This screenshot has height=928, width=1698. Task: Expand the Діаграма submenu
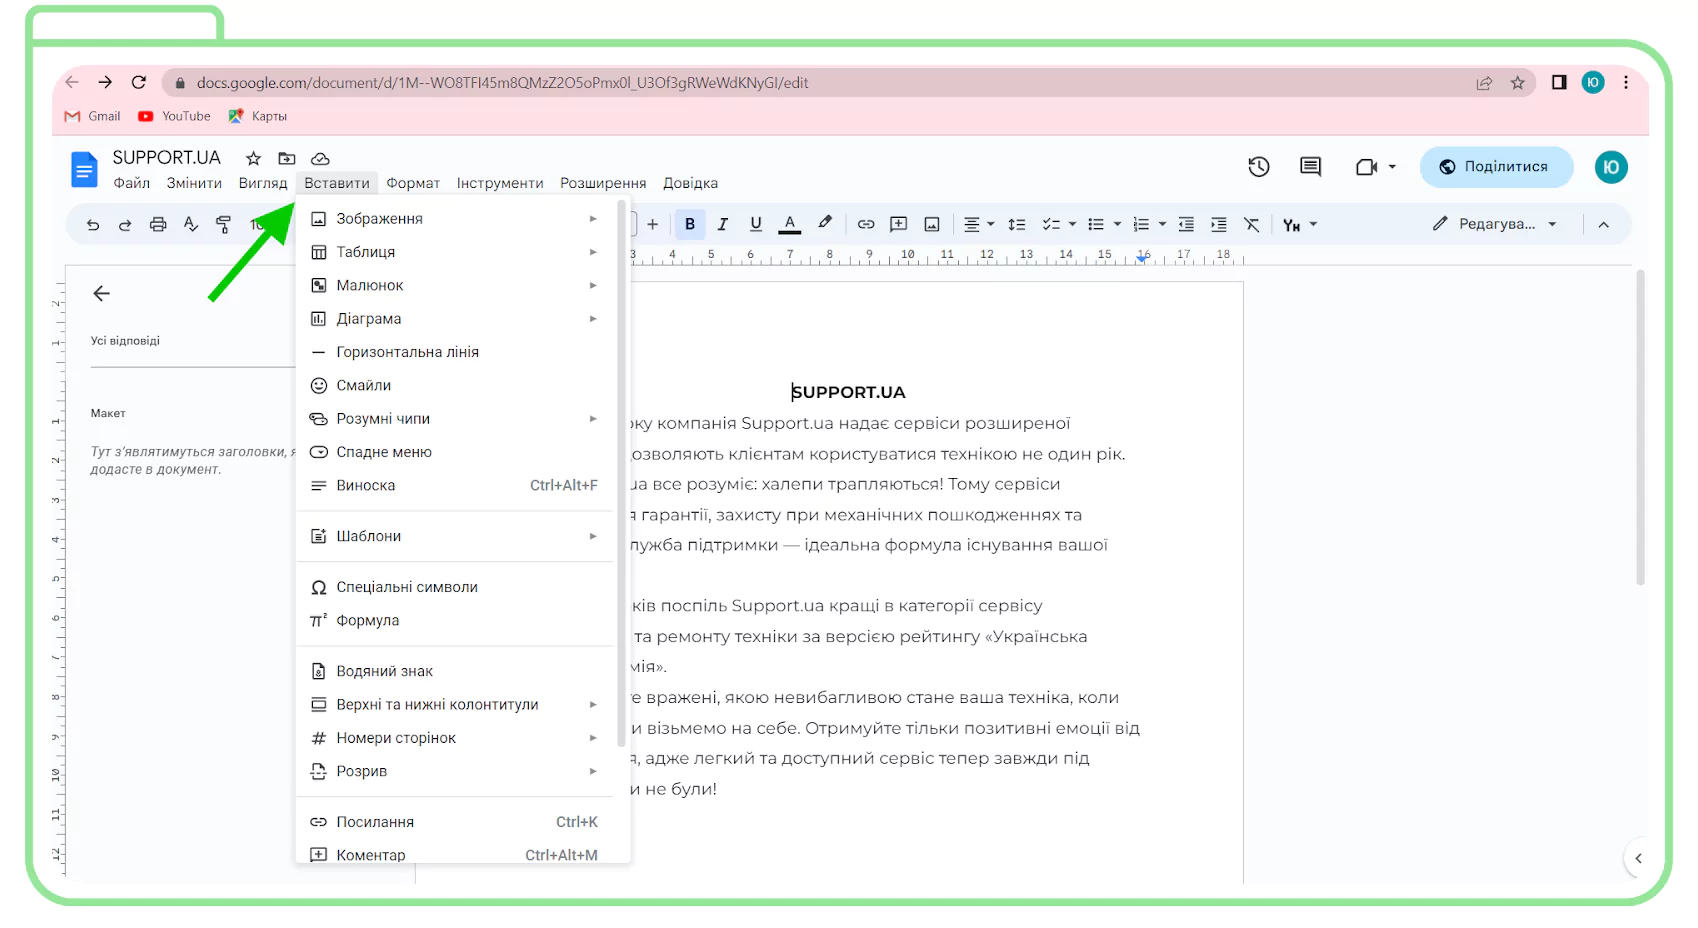(x=455, y=319)
